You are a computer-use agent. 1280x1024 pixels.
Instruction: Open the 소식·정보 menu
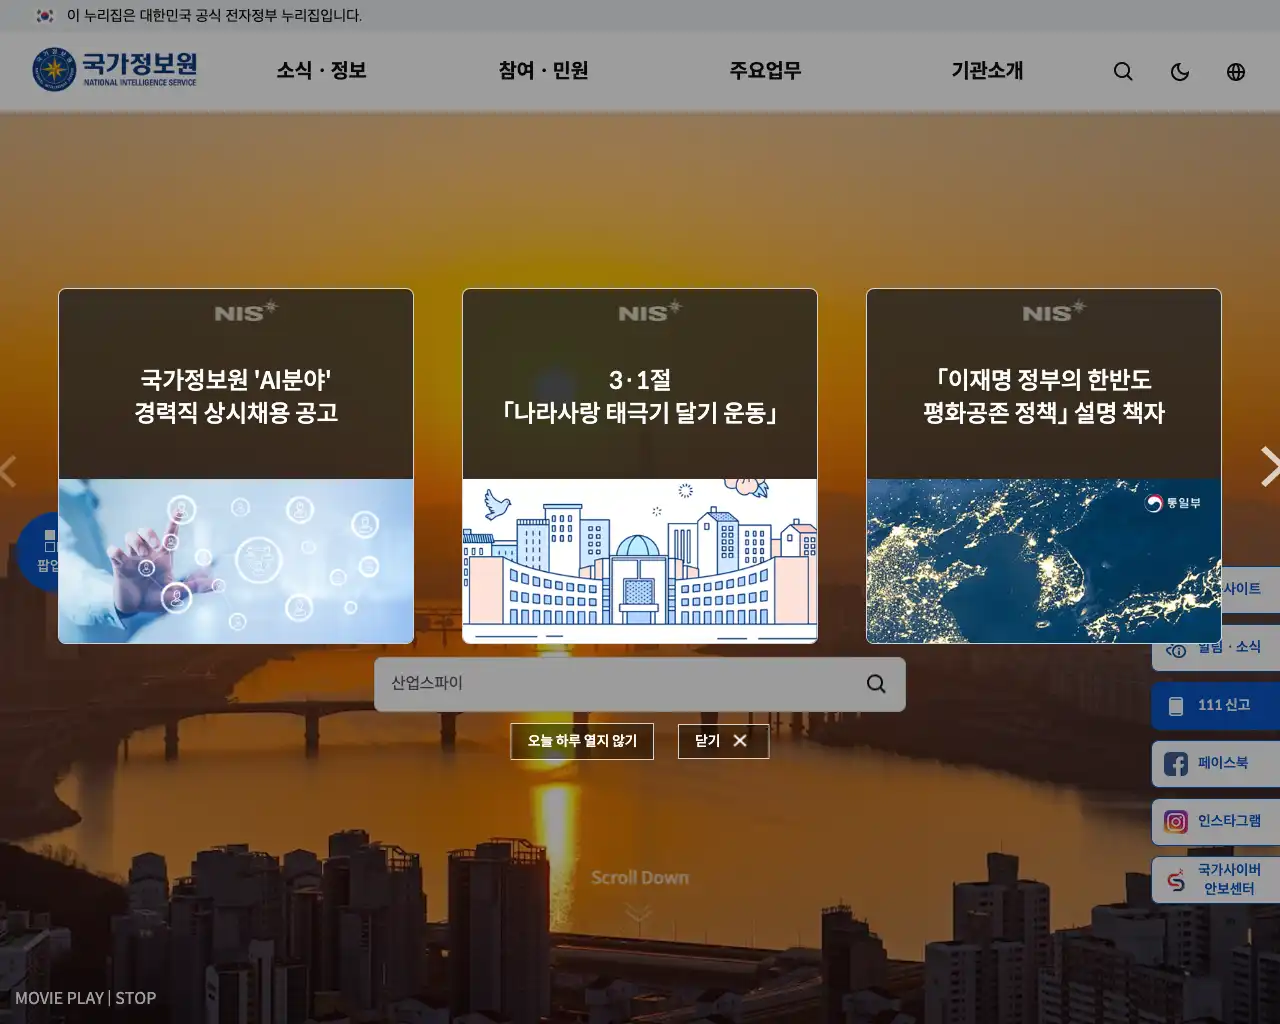pos(320,71)
